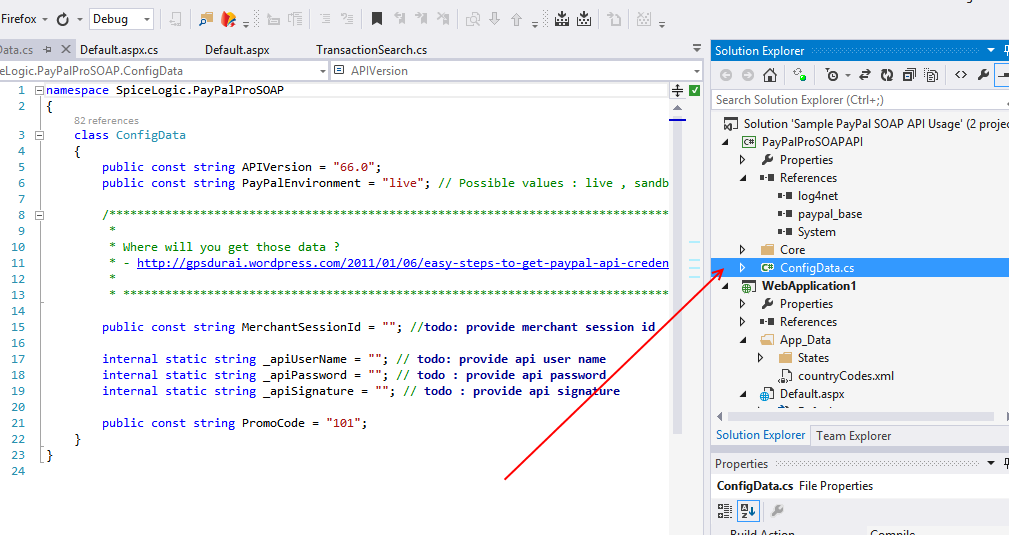Click the browser refresh icon beside Firefox

tap(63, 19)
